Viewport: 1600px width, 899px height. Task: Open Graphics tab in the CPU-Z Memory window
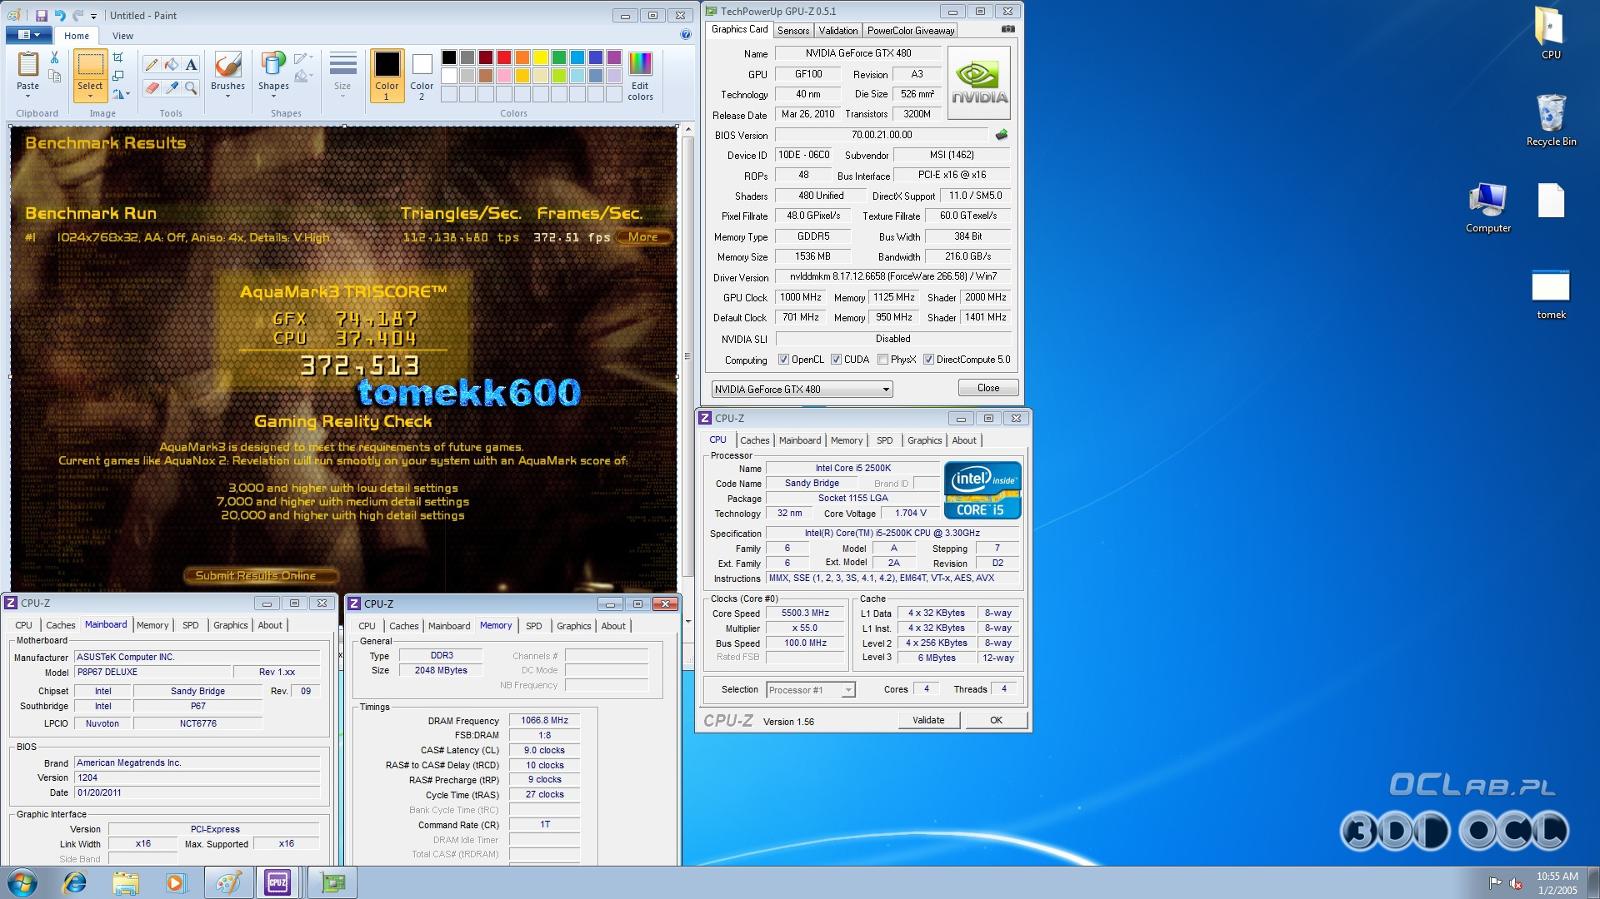click(574, 626)
